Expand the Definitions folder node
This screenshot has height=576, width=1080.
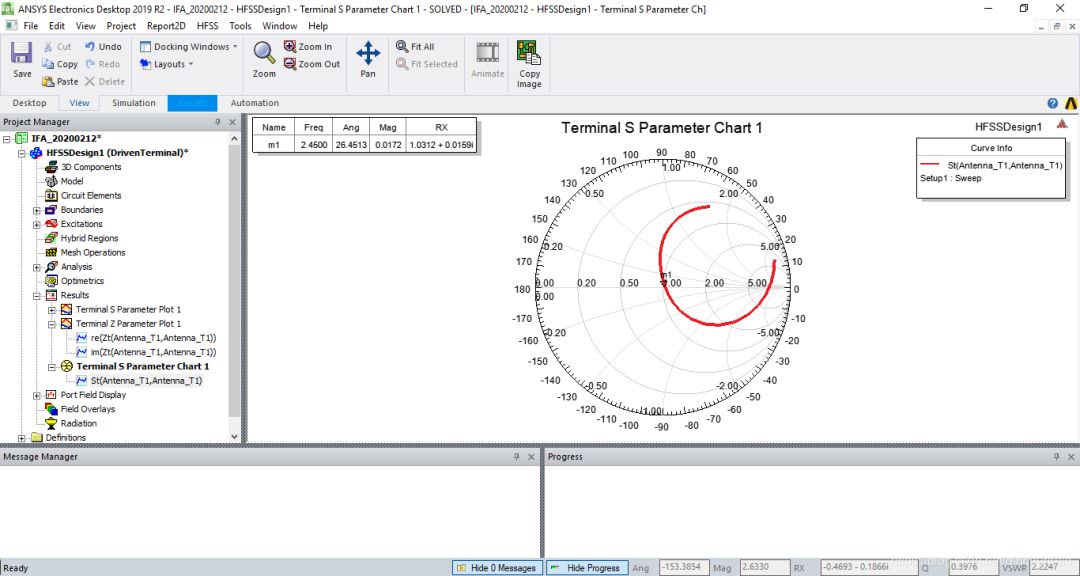[x=21, y=438]
